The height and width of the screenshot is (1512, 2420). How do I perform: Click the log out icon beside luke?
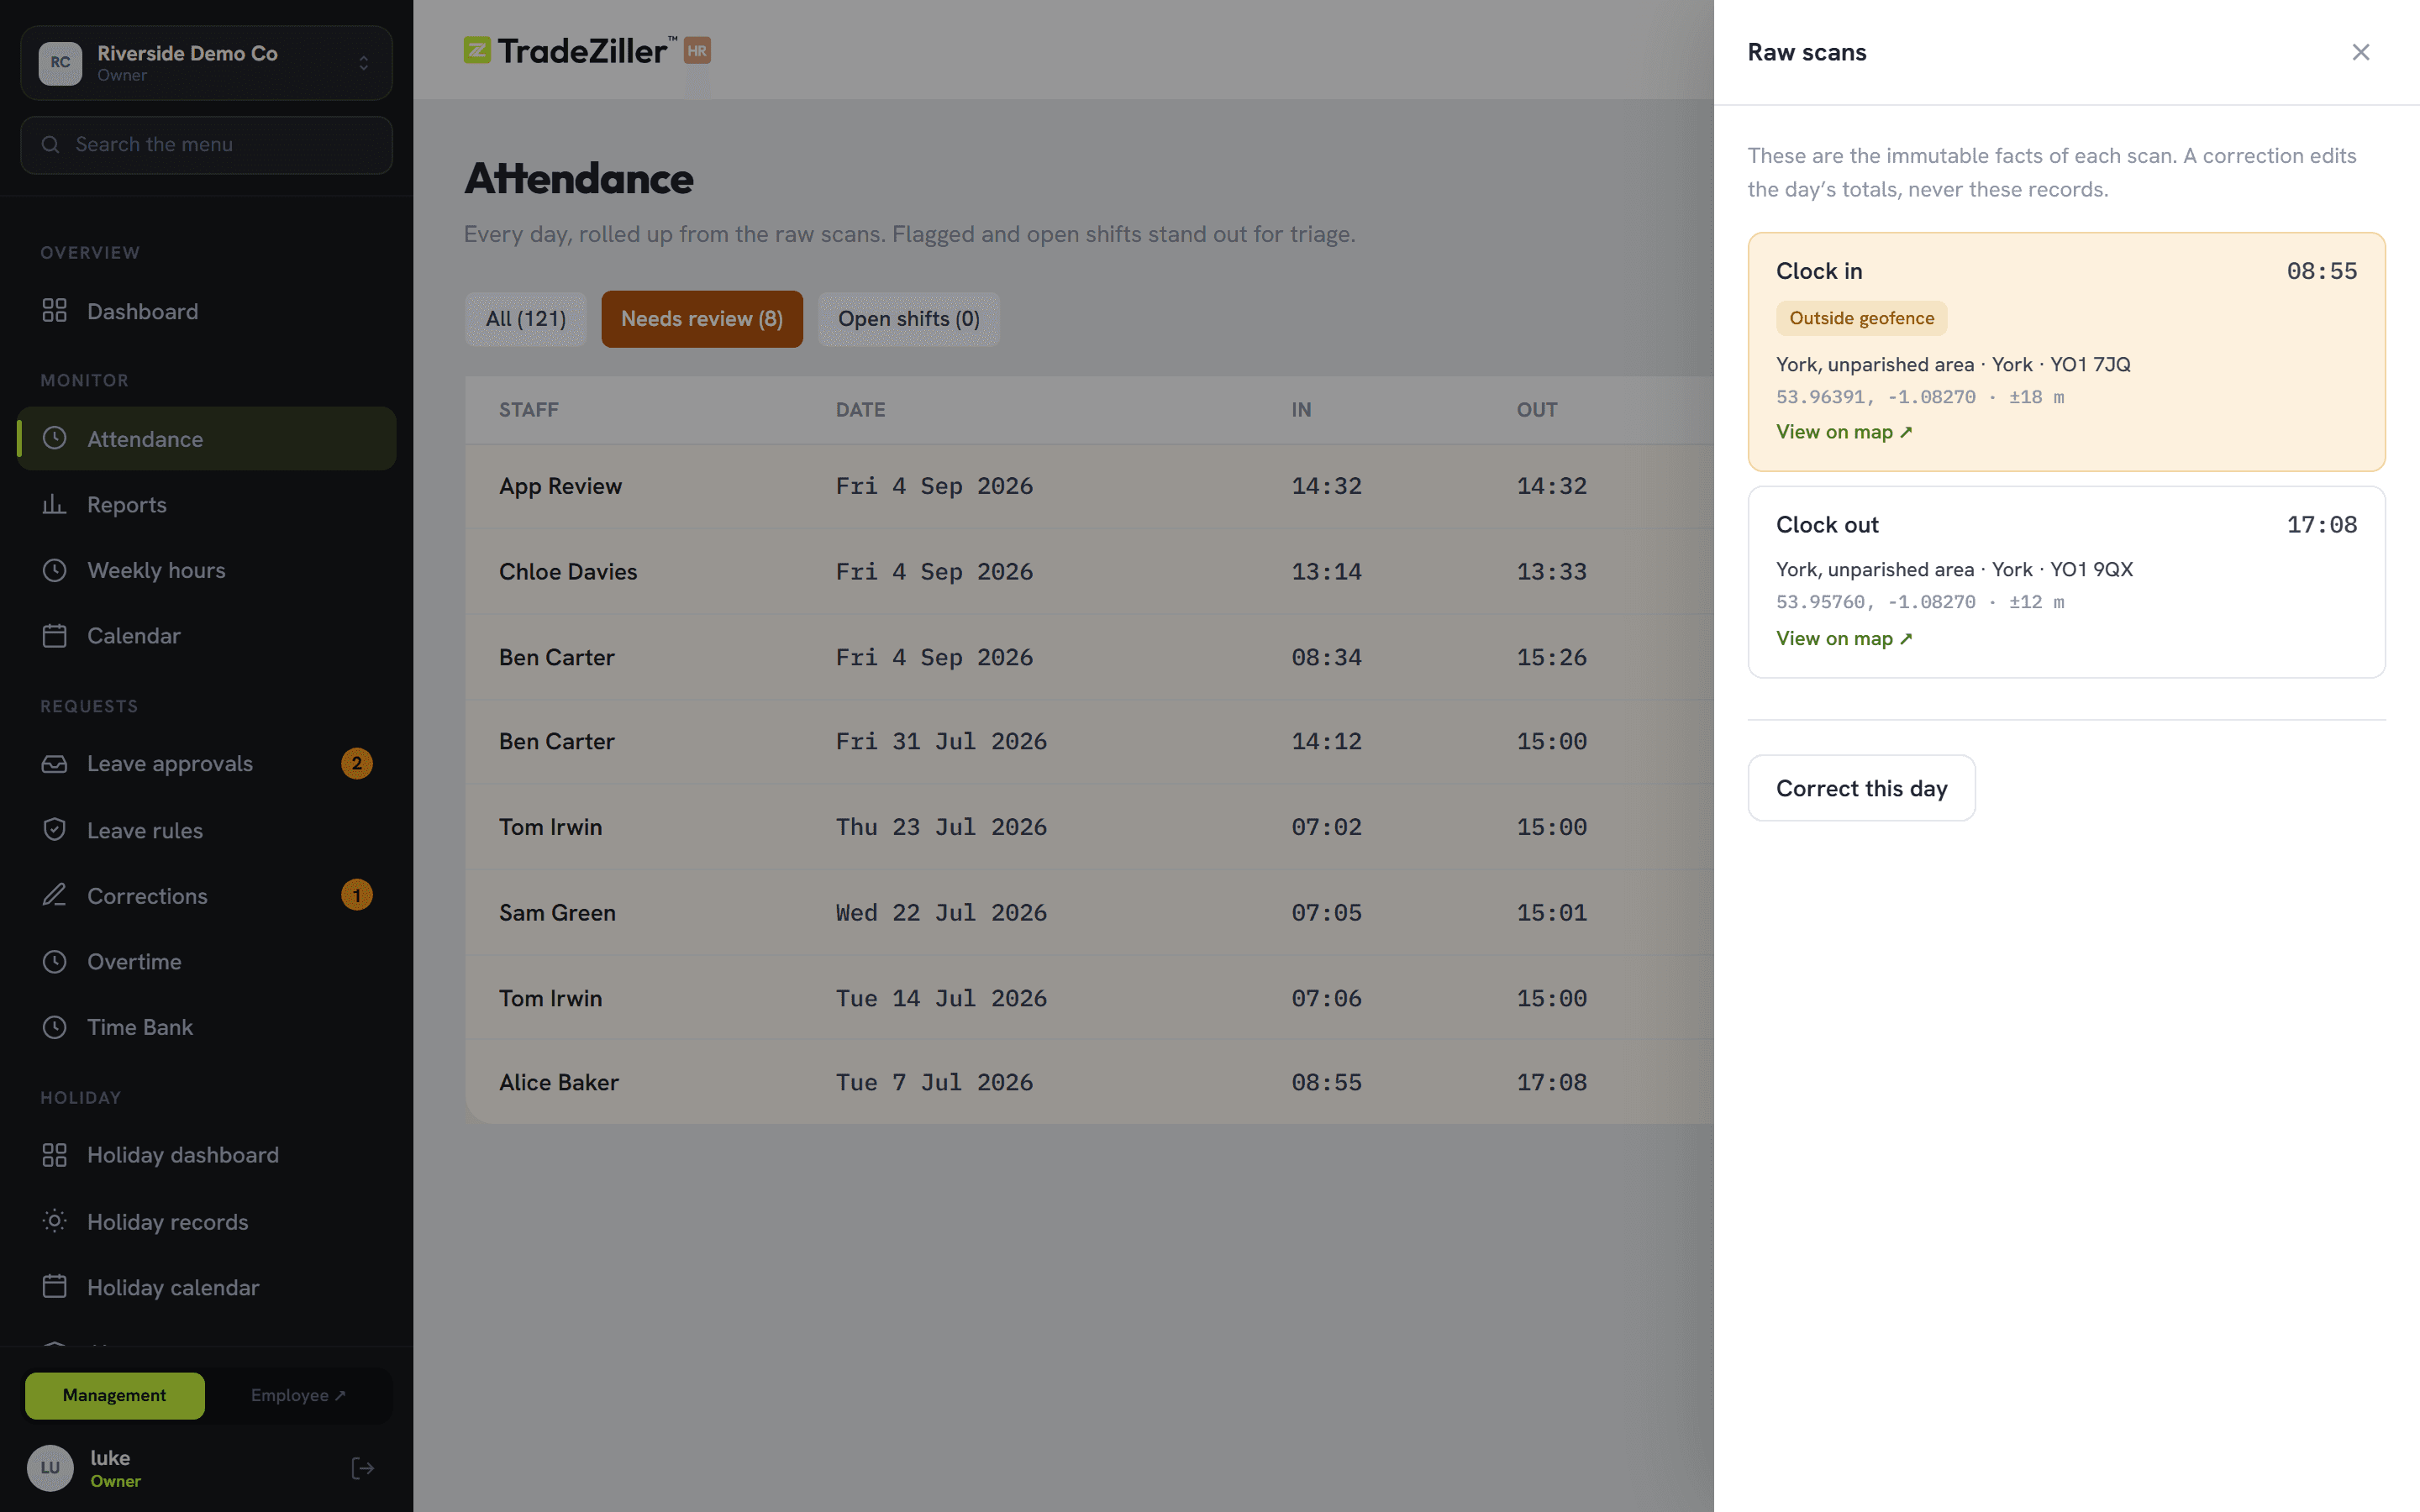click(x=362, y=1468)
